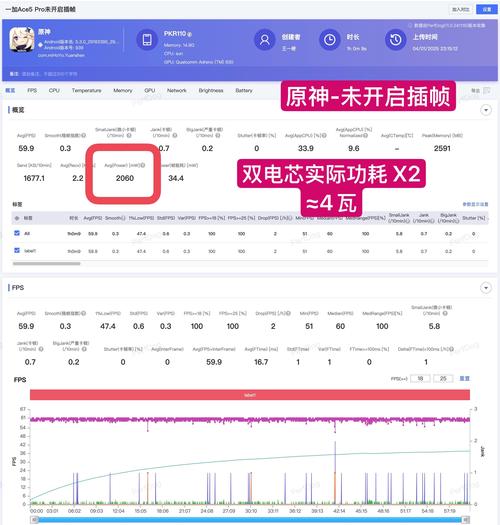Collapse the FPS section with its arrow
The height and width of the screenshot is (525, 500).
[486, 288]
